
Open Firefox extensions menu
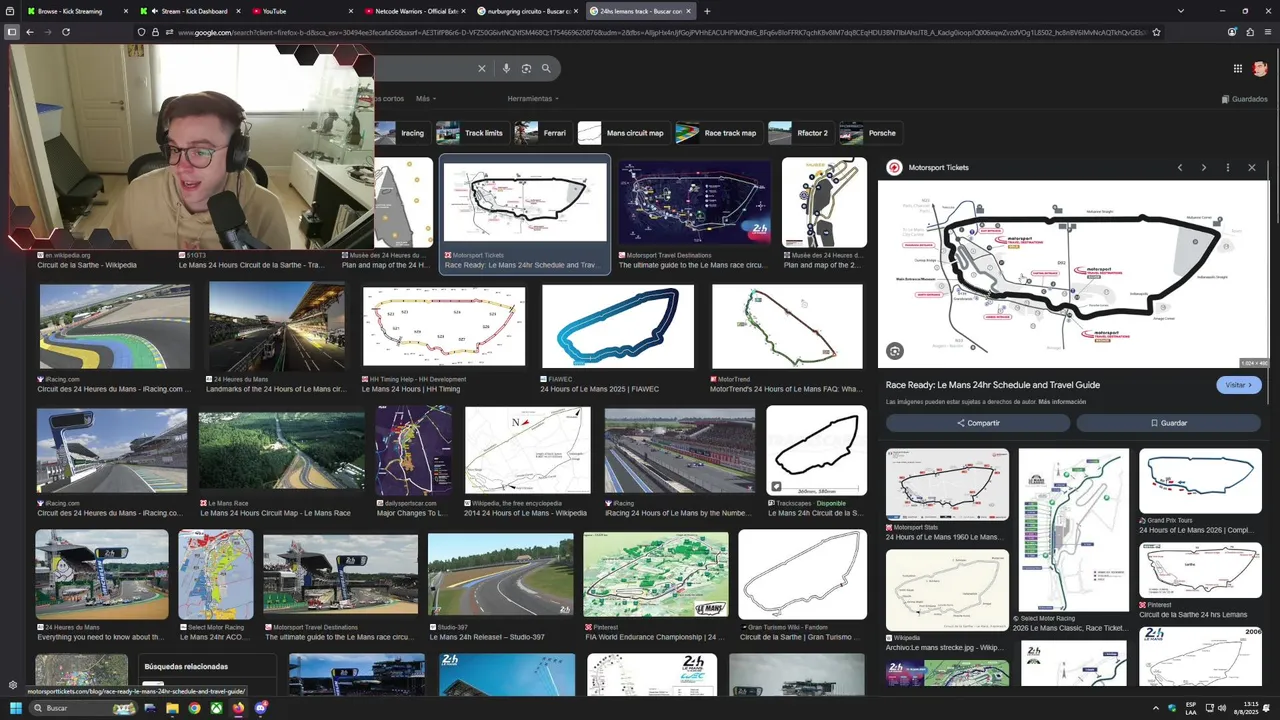1250,32
